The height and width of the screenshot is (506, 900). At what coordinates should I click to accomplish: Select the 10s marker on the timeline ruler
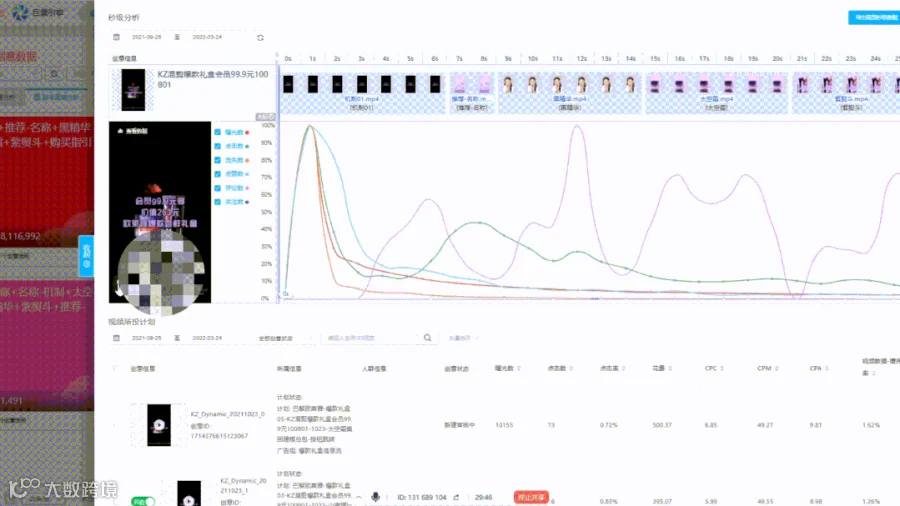tap(533, 59)
